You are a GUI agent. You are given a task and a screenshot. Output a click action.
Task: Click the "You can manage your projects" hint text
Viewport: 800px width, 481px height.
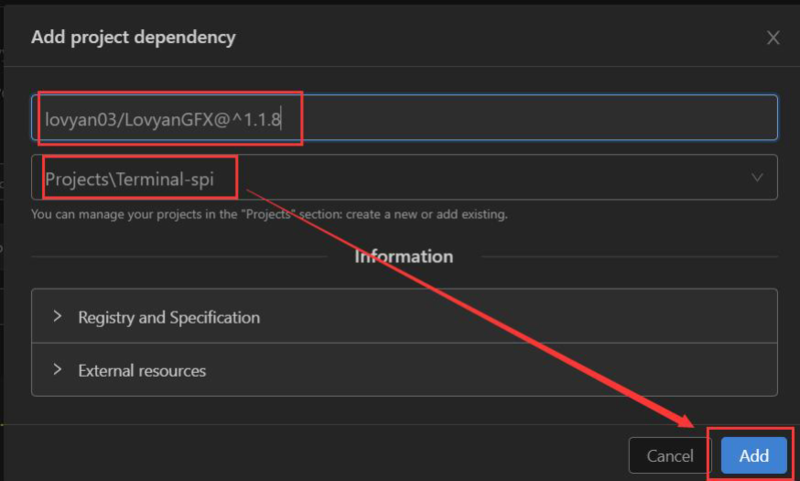coord(269,214)
